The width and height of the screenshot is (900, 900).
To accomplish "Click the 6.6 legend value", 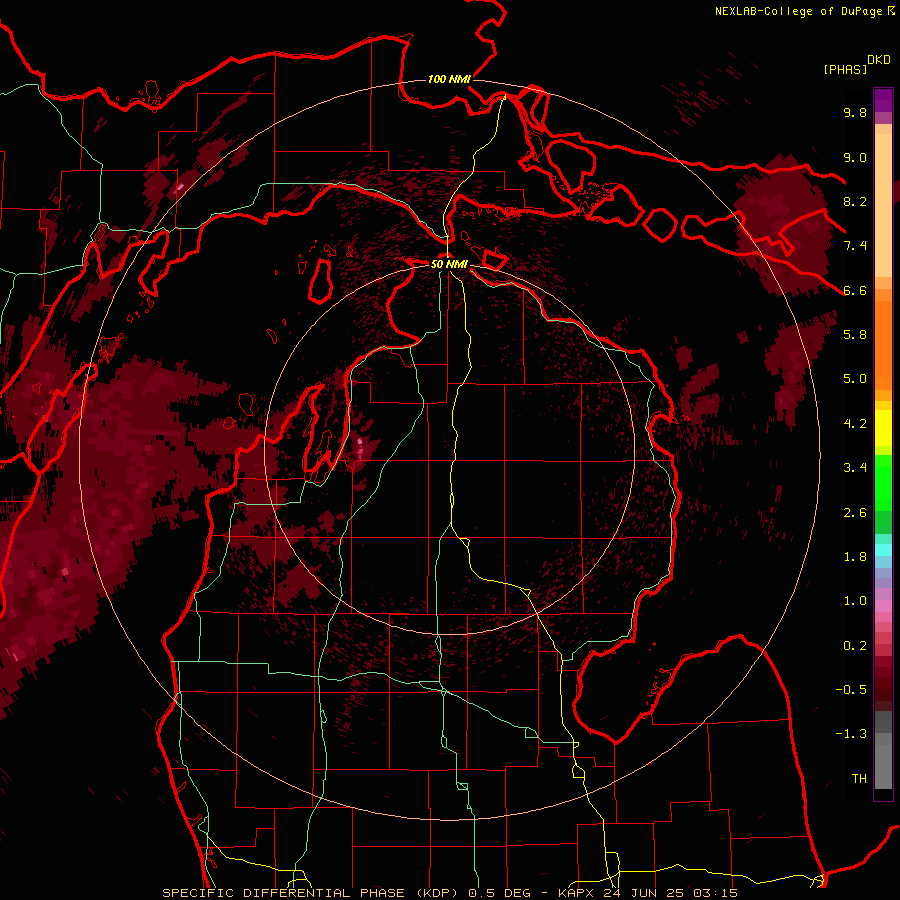I will [855, 290].
